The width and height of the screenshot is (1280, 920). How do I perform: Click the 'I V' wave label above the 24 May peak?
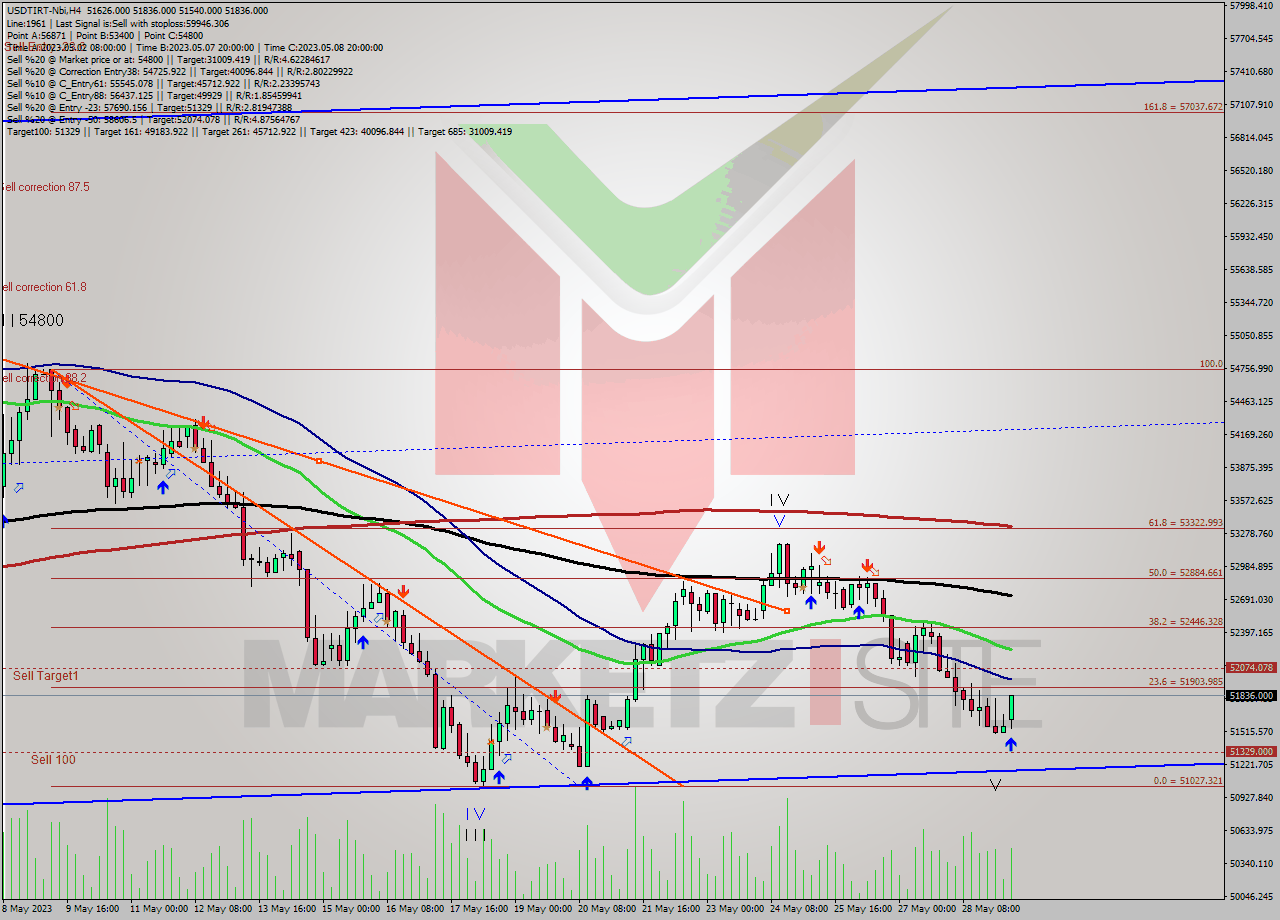780,499
